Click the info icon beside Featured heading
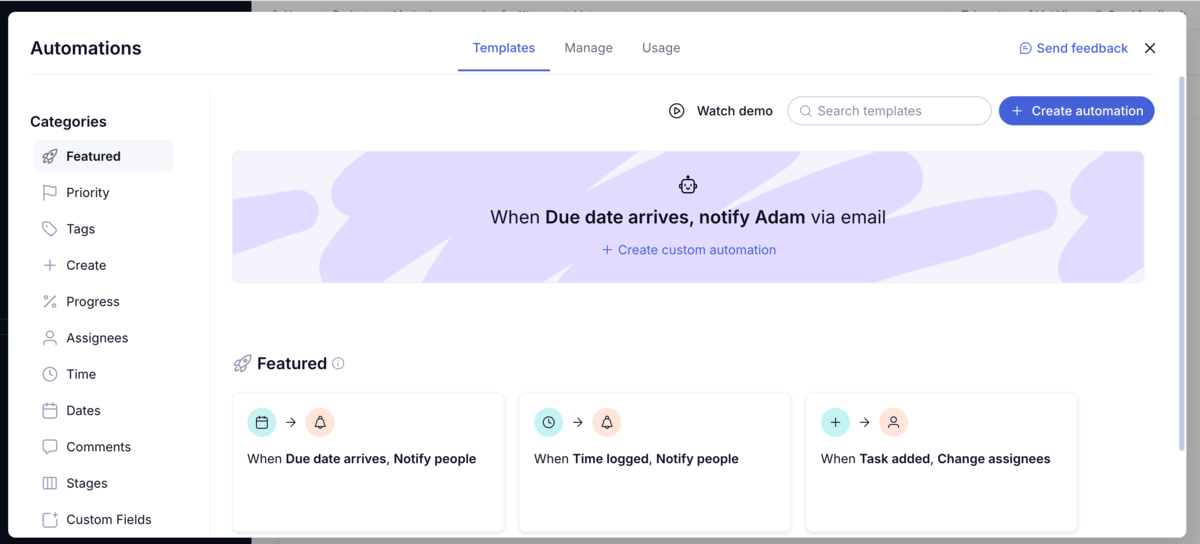This screenshot has height=544, width=1200. pos(338,364)
